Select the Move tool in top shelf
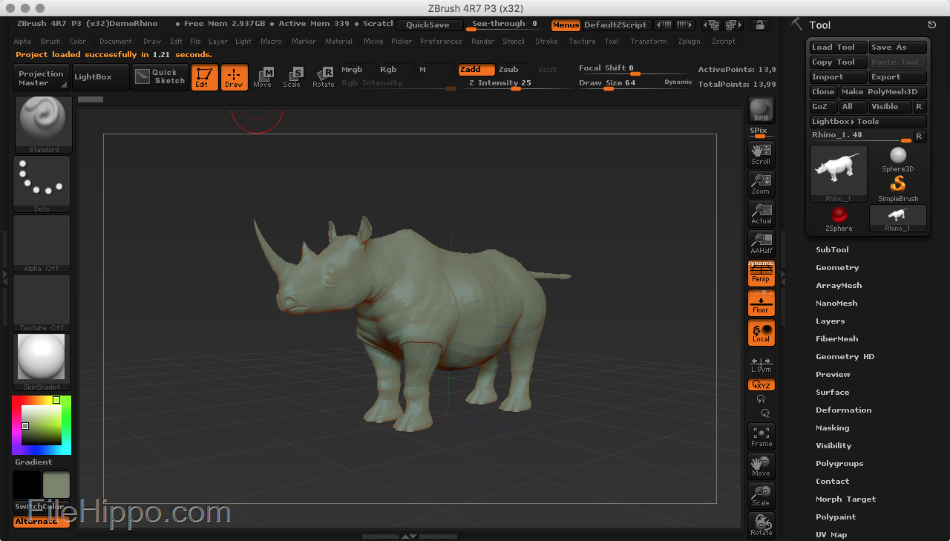The width and height of the screenshot is (950, 541). pos(263,78)
